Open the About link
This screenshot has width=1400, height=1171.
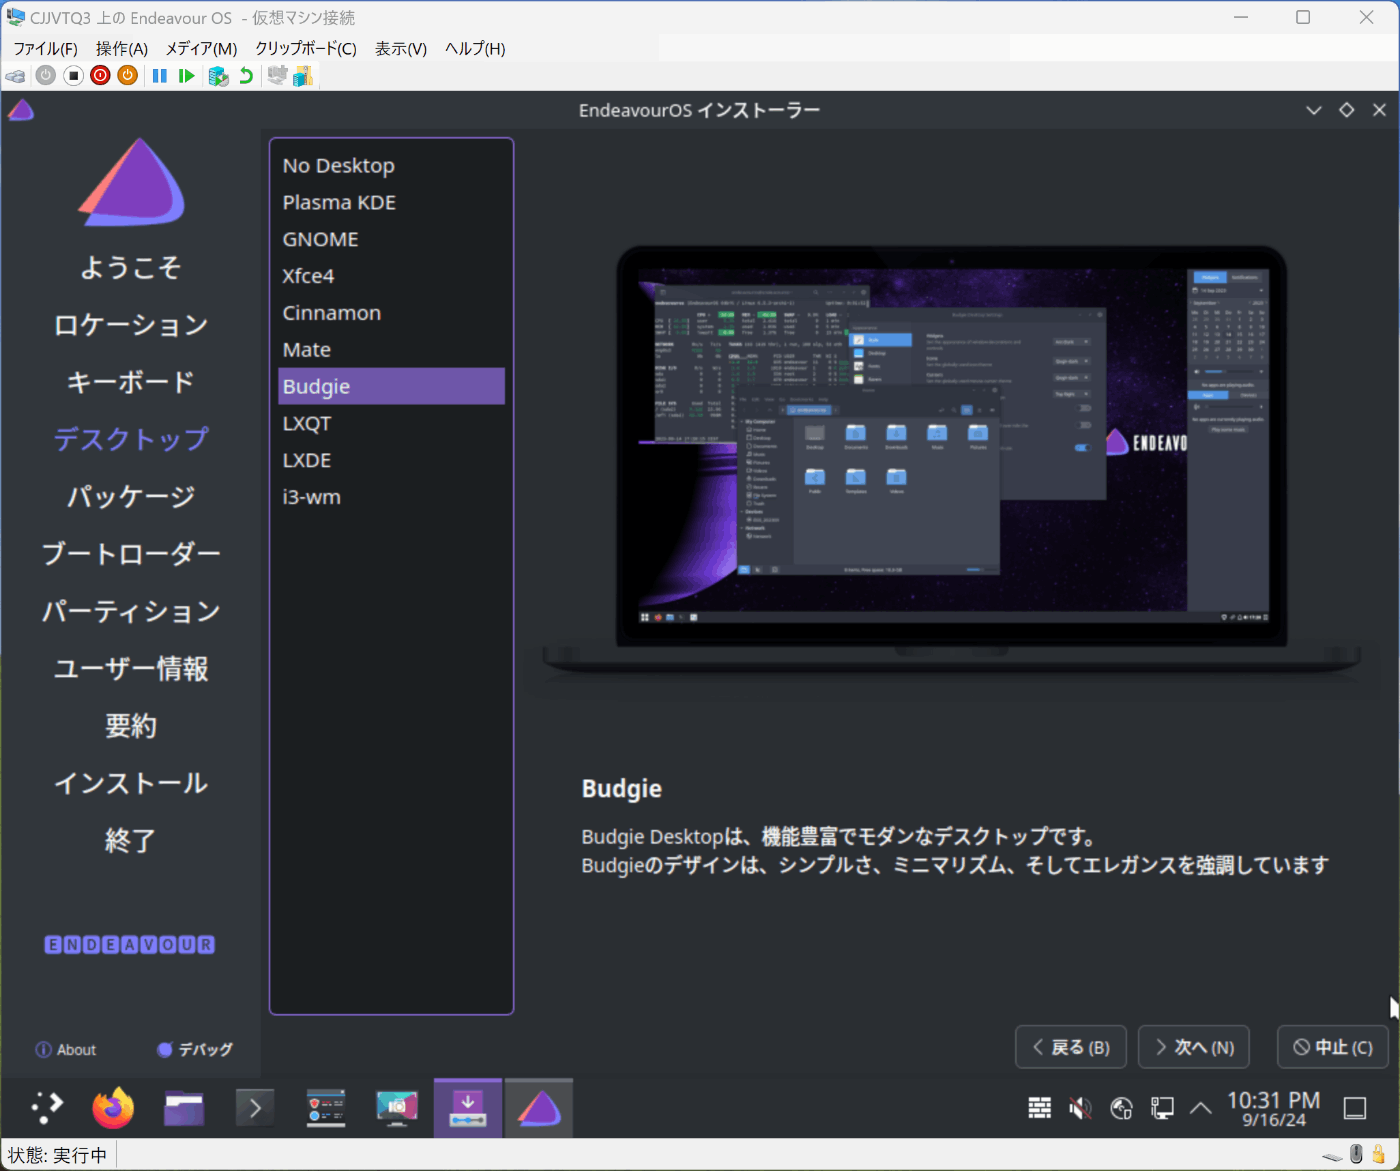coord(66,1050)
